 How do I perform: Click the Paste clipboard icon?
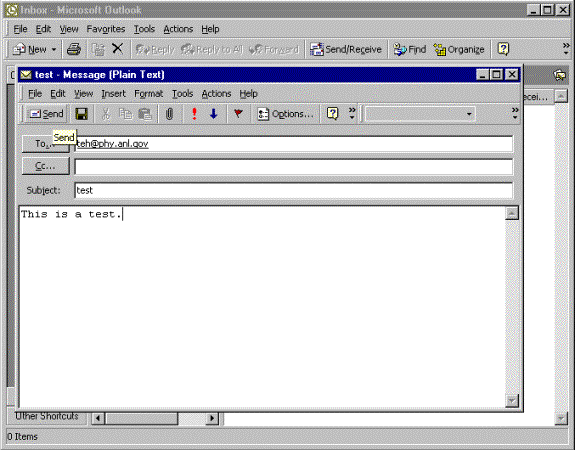click(145, 114)
